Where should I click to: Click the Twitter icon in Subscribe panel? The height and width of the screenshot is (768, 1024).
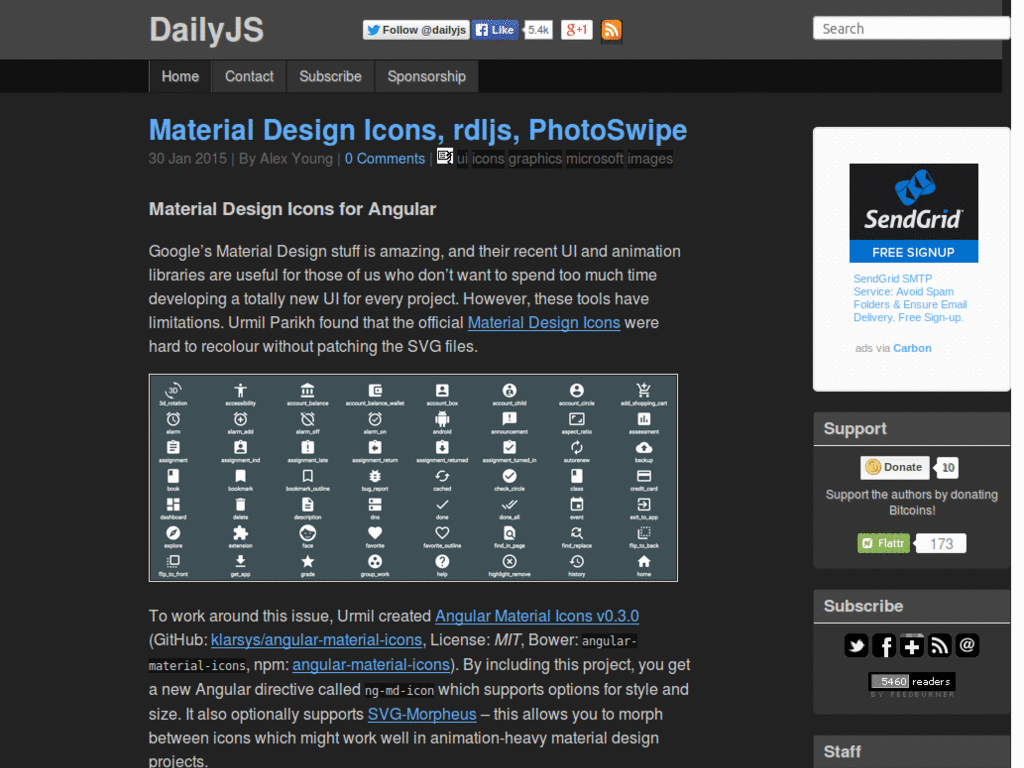[x=856, y=645]
